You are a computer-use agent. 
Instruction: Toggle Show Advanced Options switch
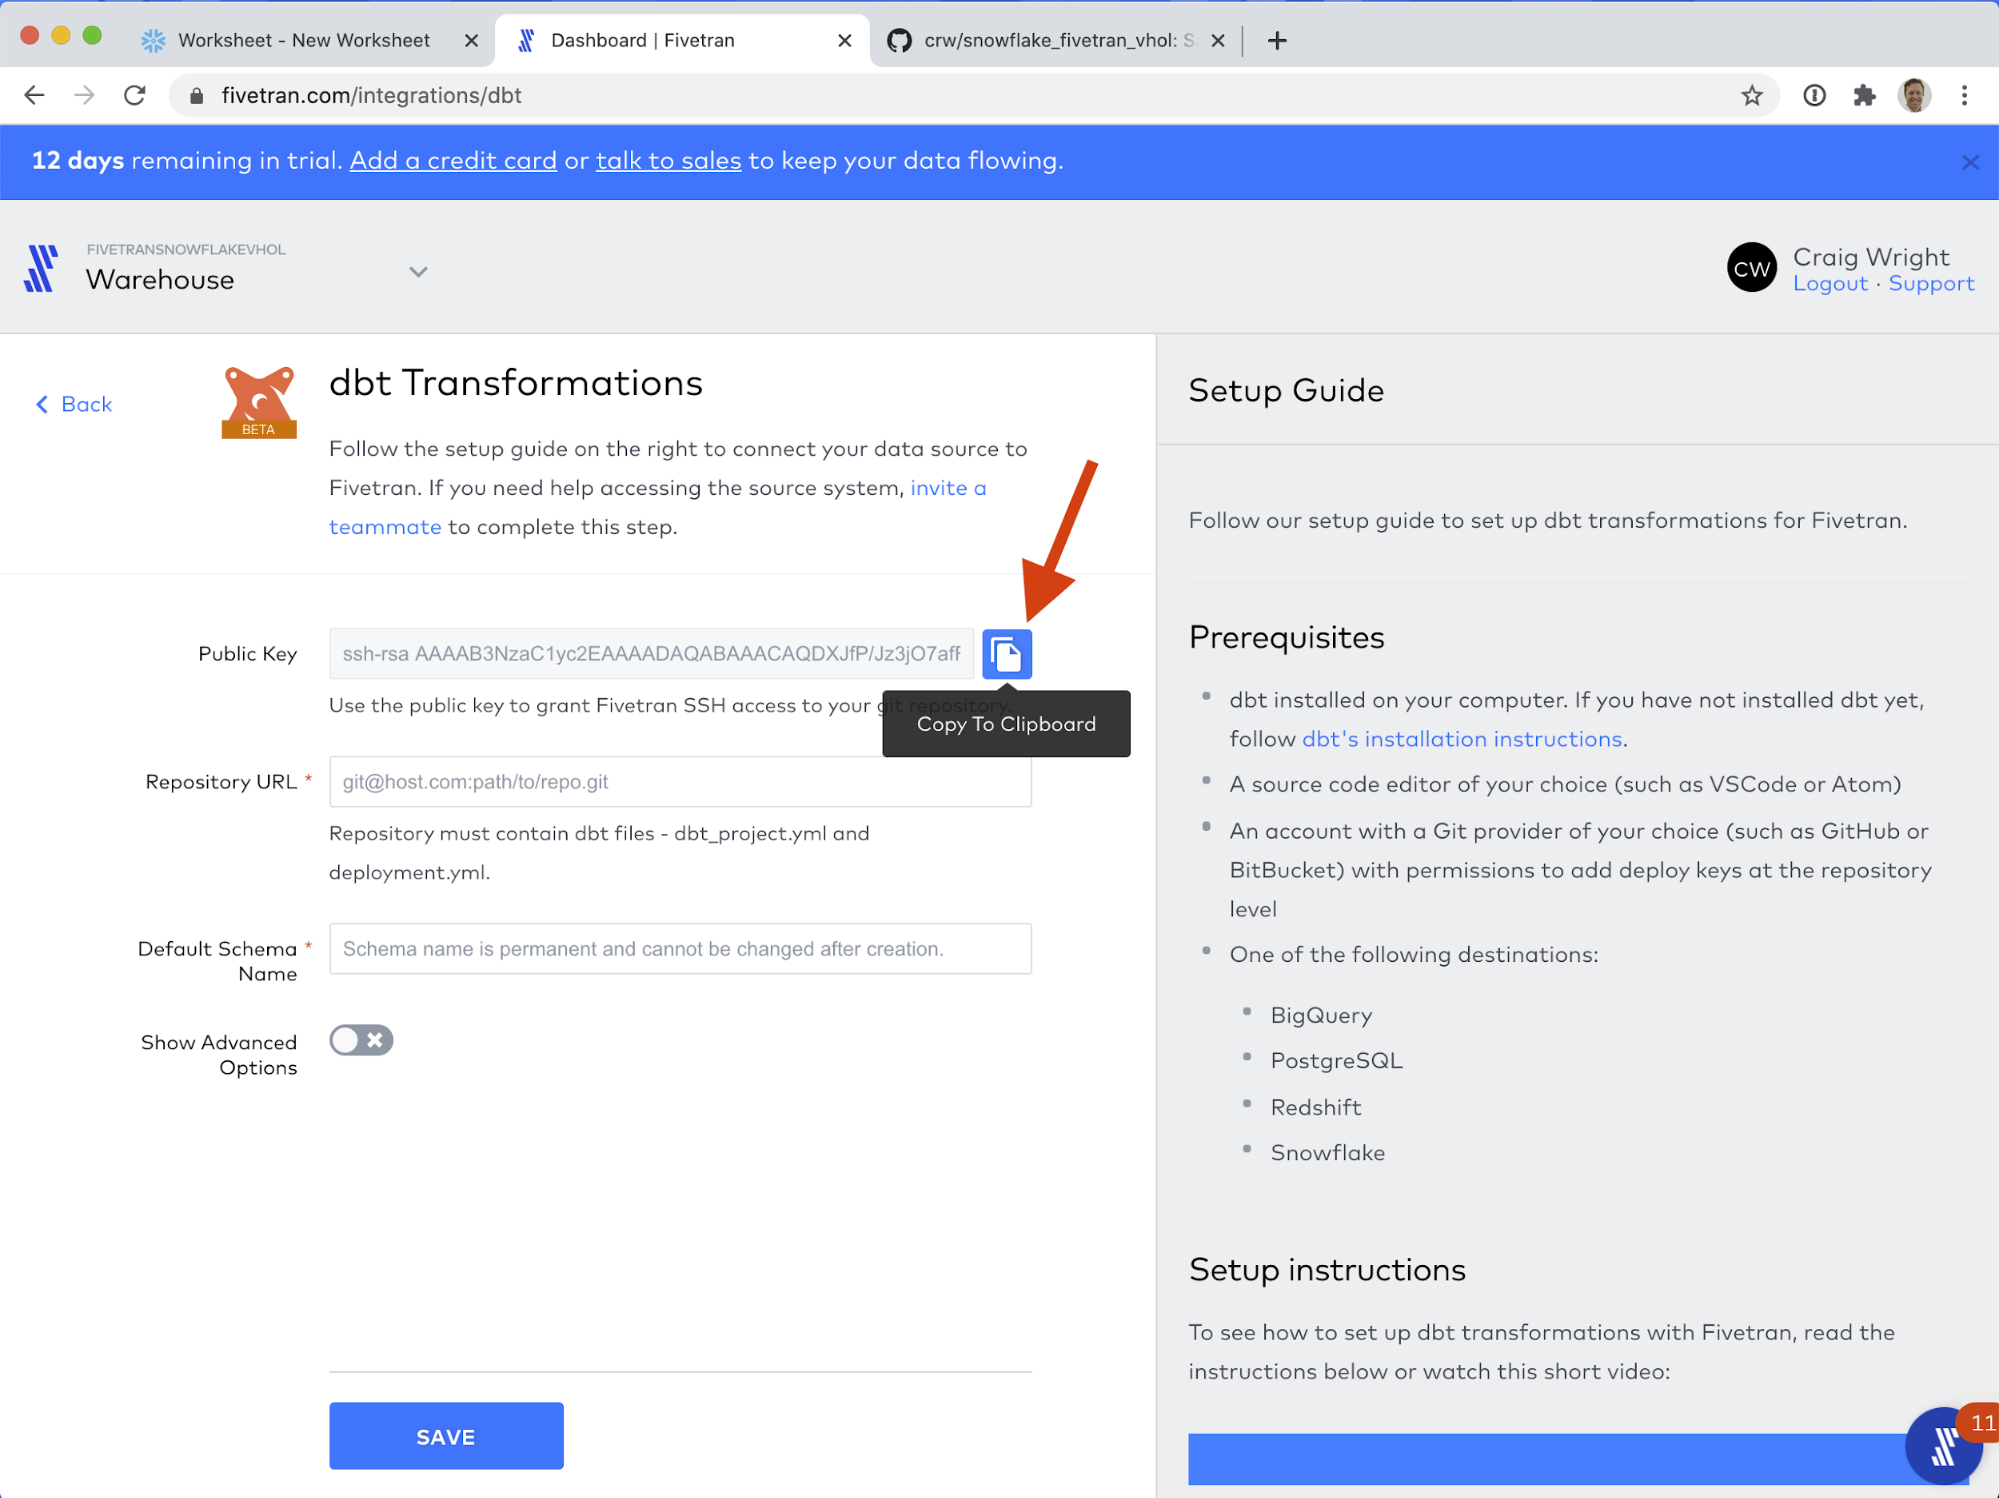pos(361,1040)
